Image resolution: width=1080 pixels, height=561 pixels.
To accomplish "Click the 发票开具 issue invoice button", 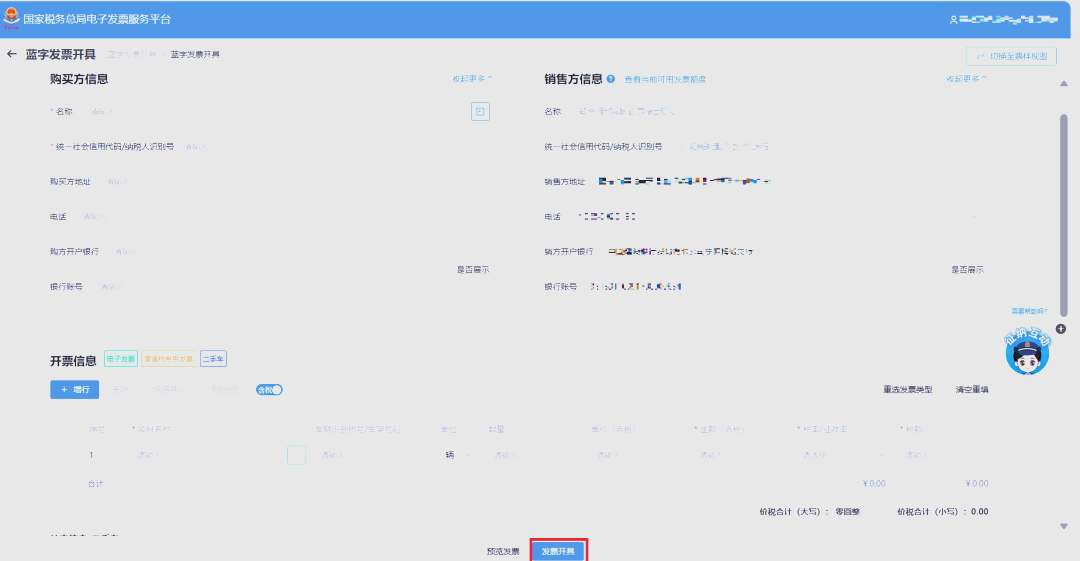I will click(x=558, y=551).
